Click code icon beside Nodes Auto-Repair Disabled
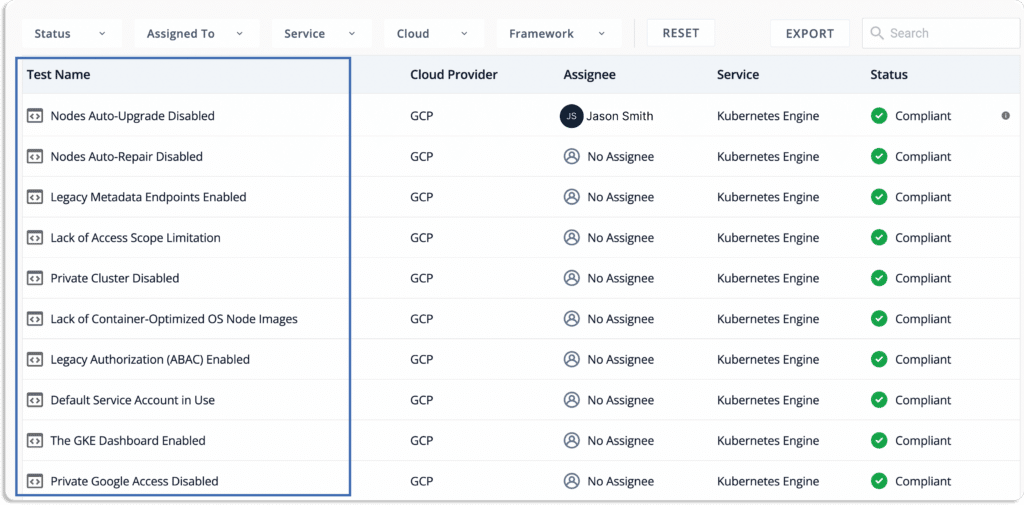Viewport: 1024px width, 505px height. click(x=34, y=157)
